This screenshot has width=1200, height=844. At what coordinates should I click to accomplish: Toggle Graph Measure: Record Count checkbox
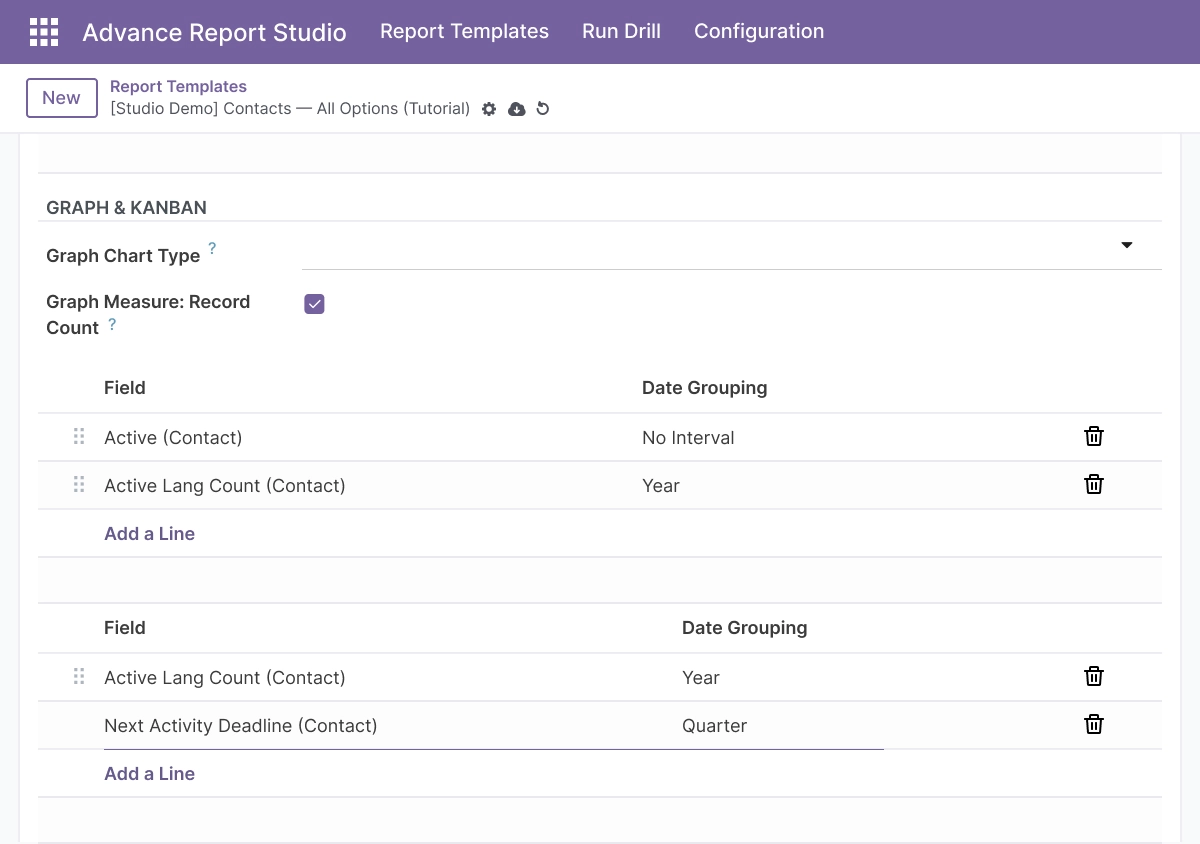314,304
